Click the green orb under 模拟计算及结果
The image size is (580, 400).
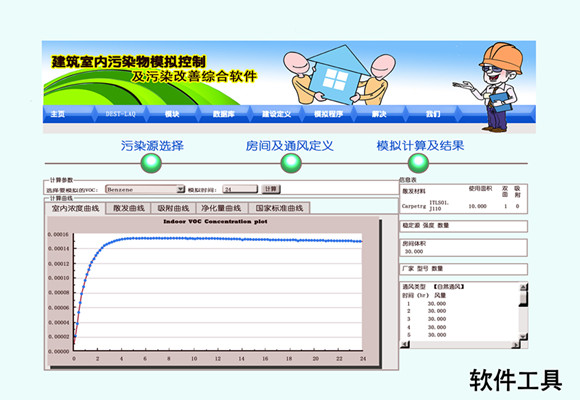418,163
